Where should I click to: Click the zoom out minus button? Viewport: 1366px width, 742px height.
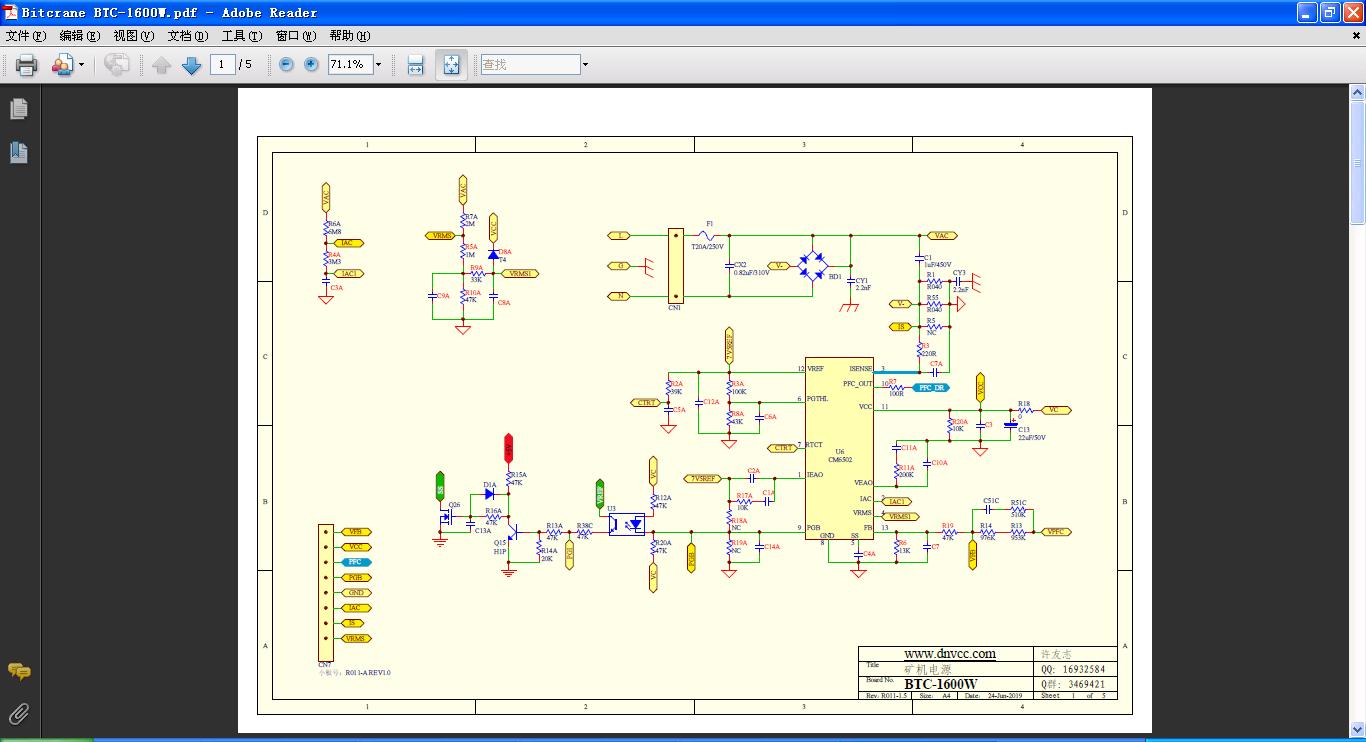pos(287,65)
